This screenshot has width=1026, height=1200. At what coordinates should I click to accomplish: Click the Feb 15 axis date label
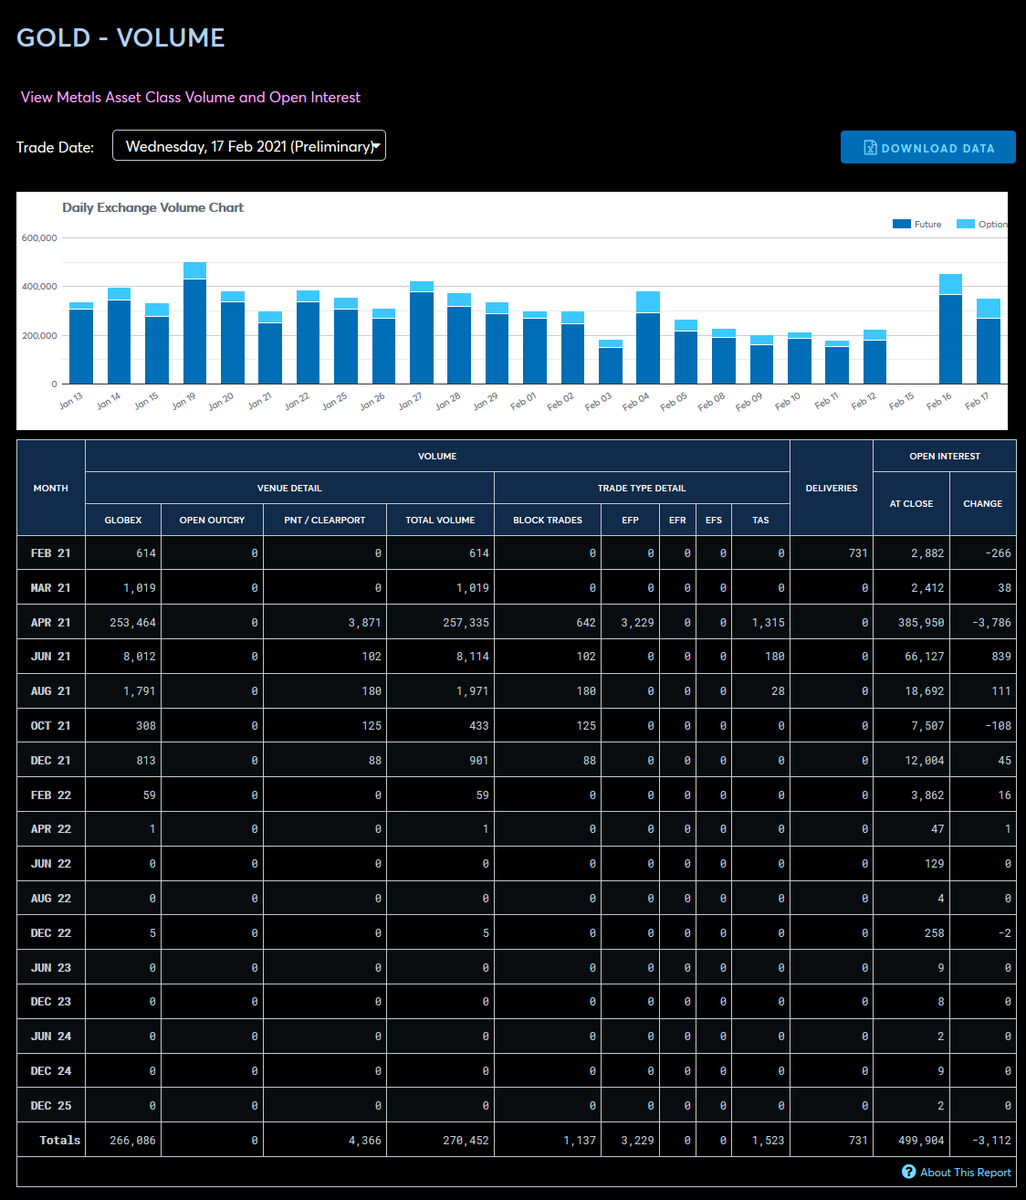click(901, 401)
